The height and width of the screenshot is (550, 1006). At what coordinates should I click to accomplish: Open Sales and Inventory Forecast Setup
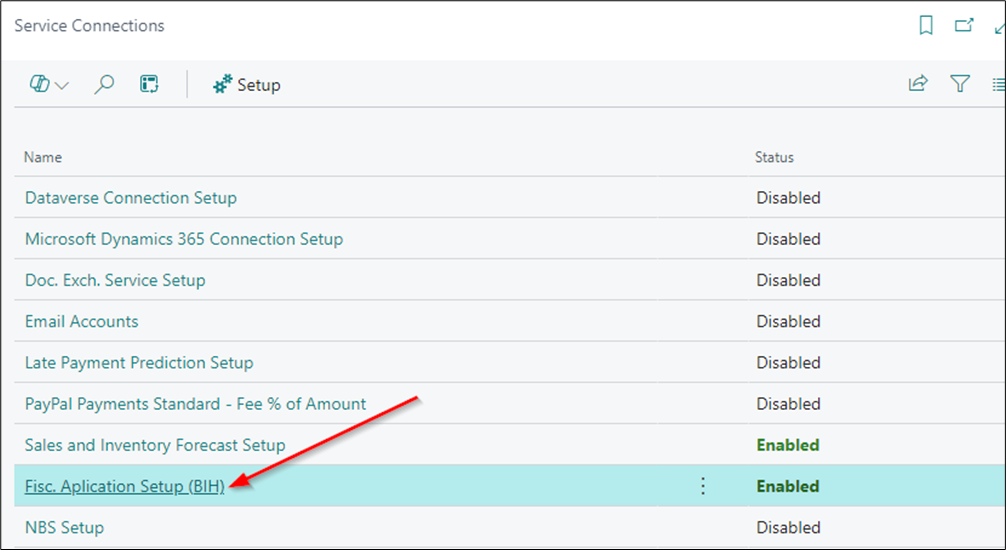coord(155,445)
